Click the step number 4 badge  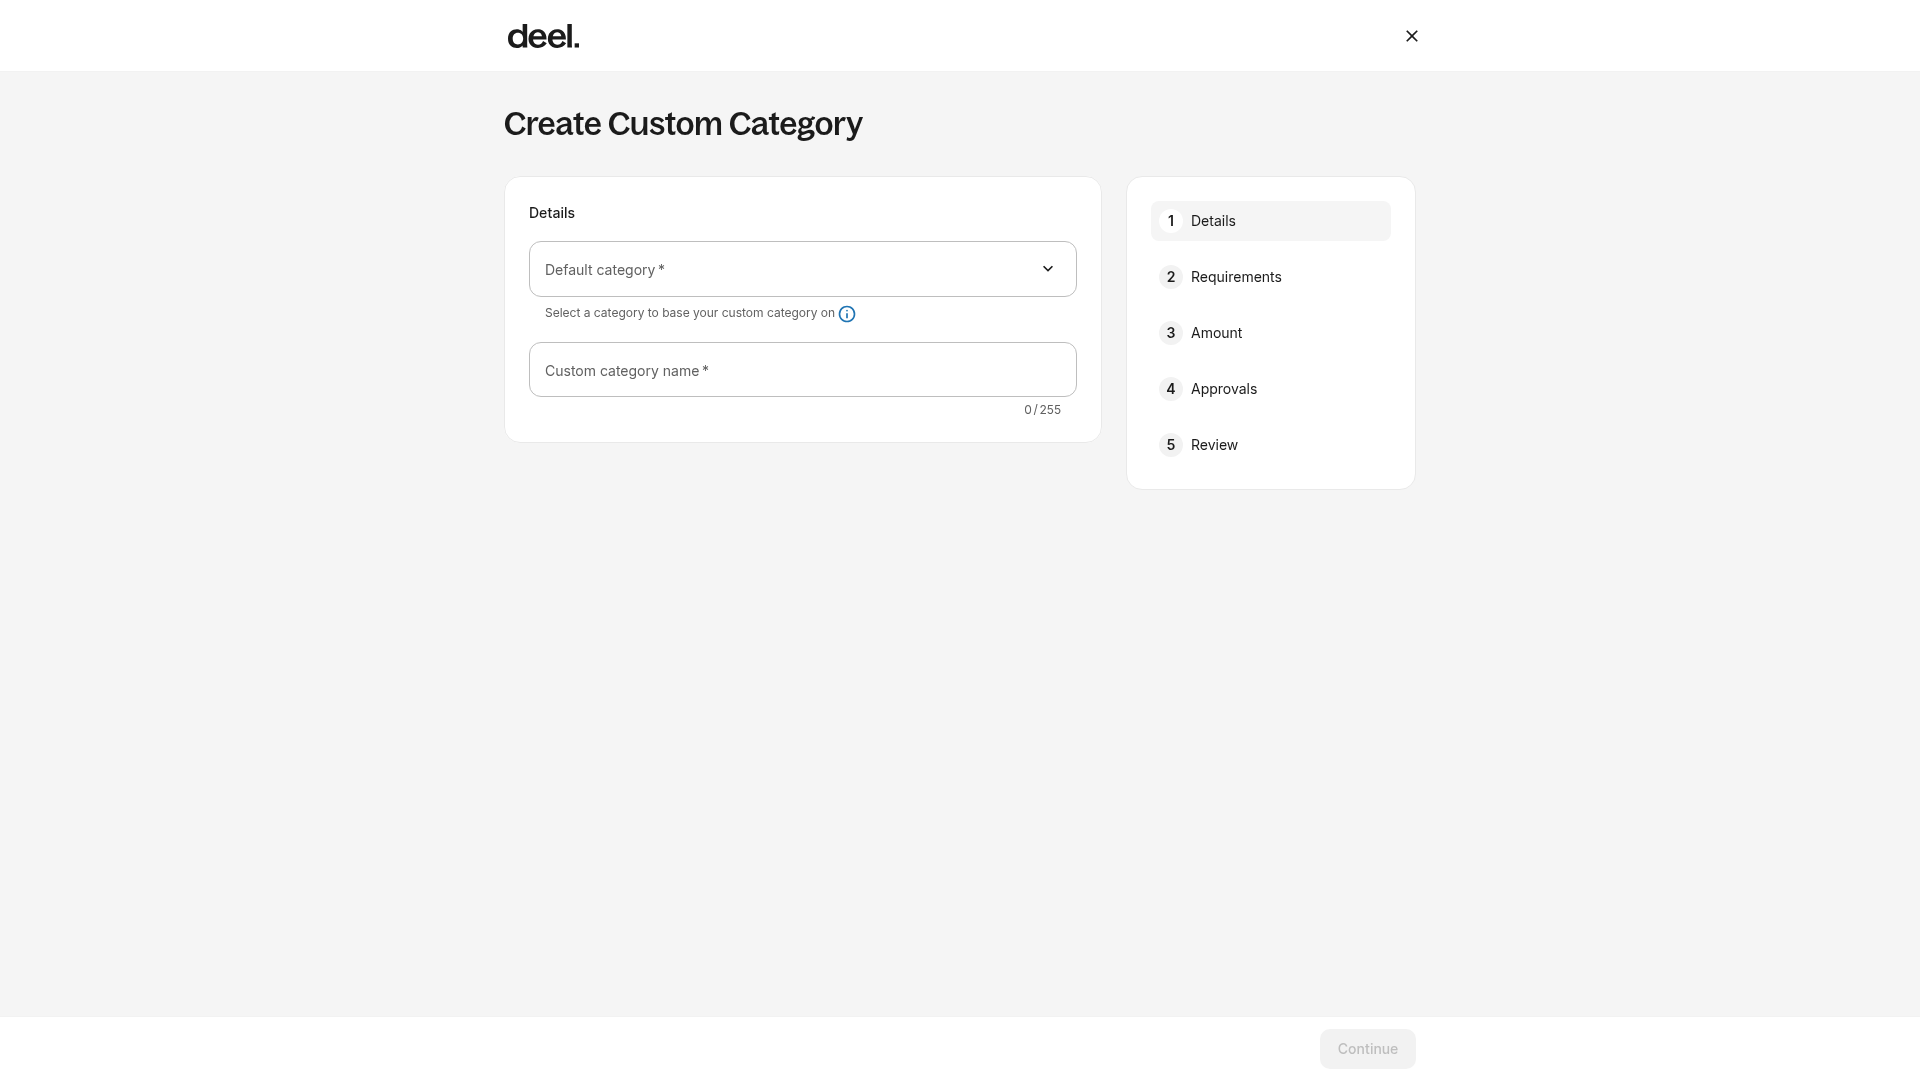tap(1171, 389)
